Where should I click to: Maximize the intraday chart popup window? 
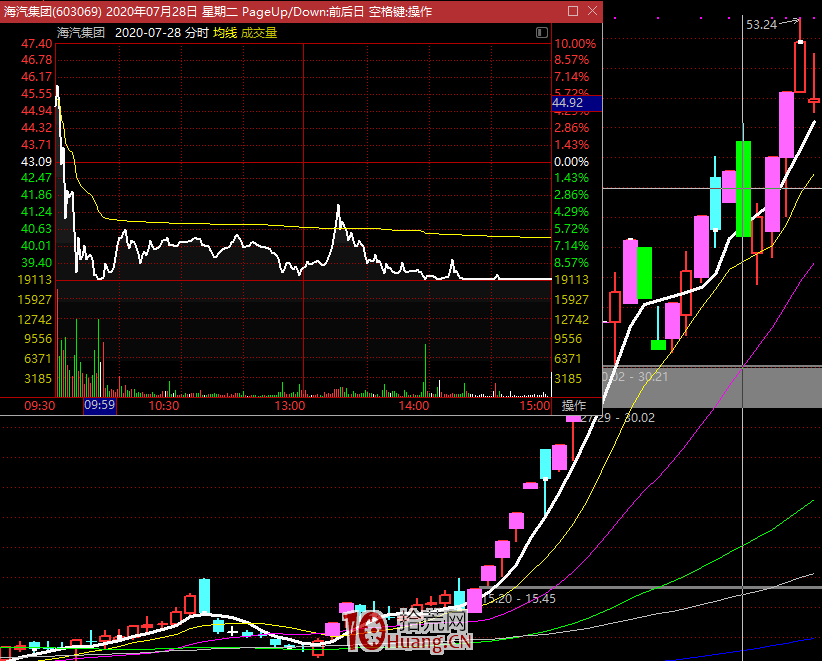(x=573, y=11)
